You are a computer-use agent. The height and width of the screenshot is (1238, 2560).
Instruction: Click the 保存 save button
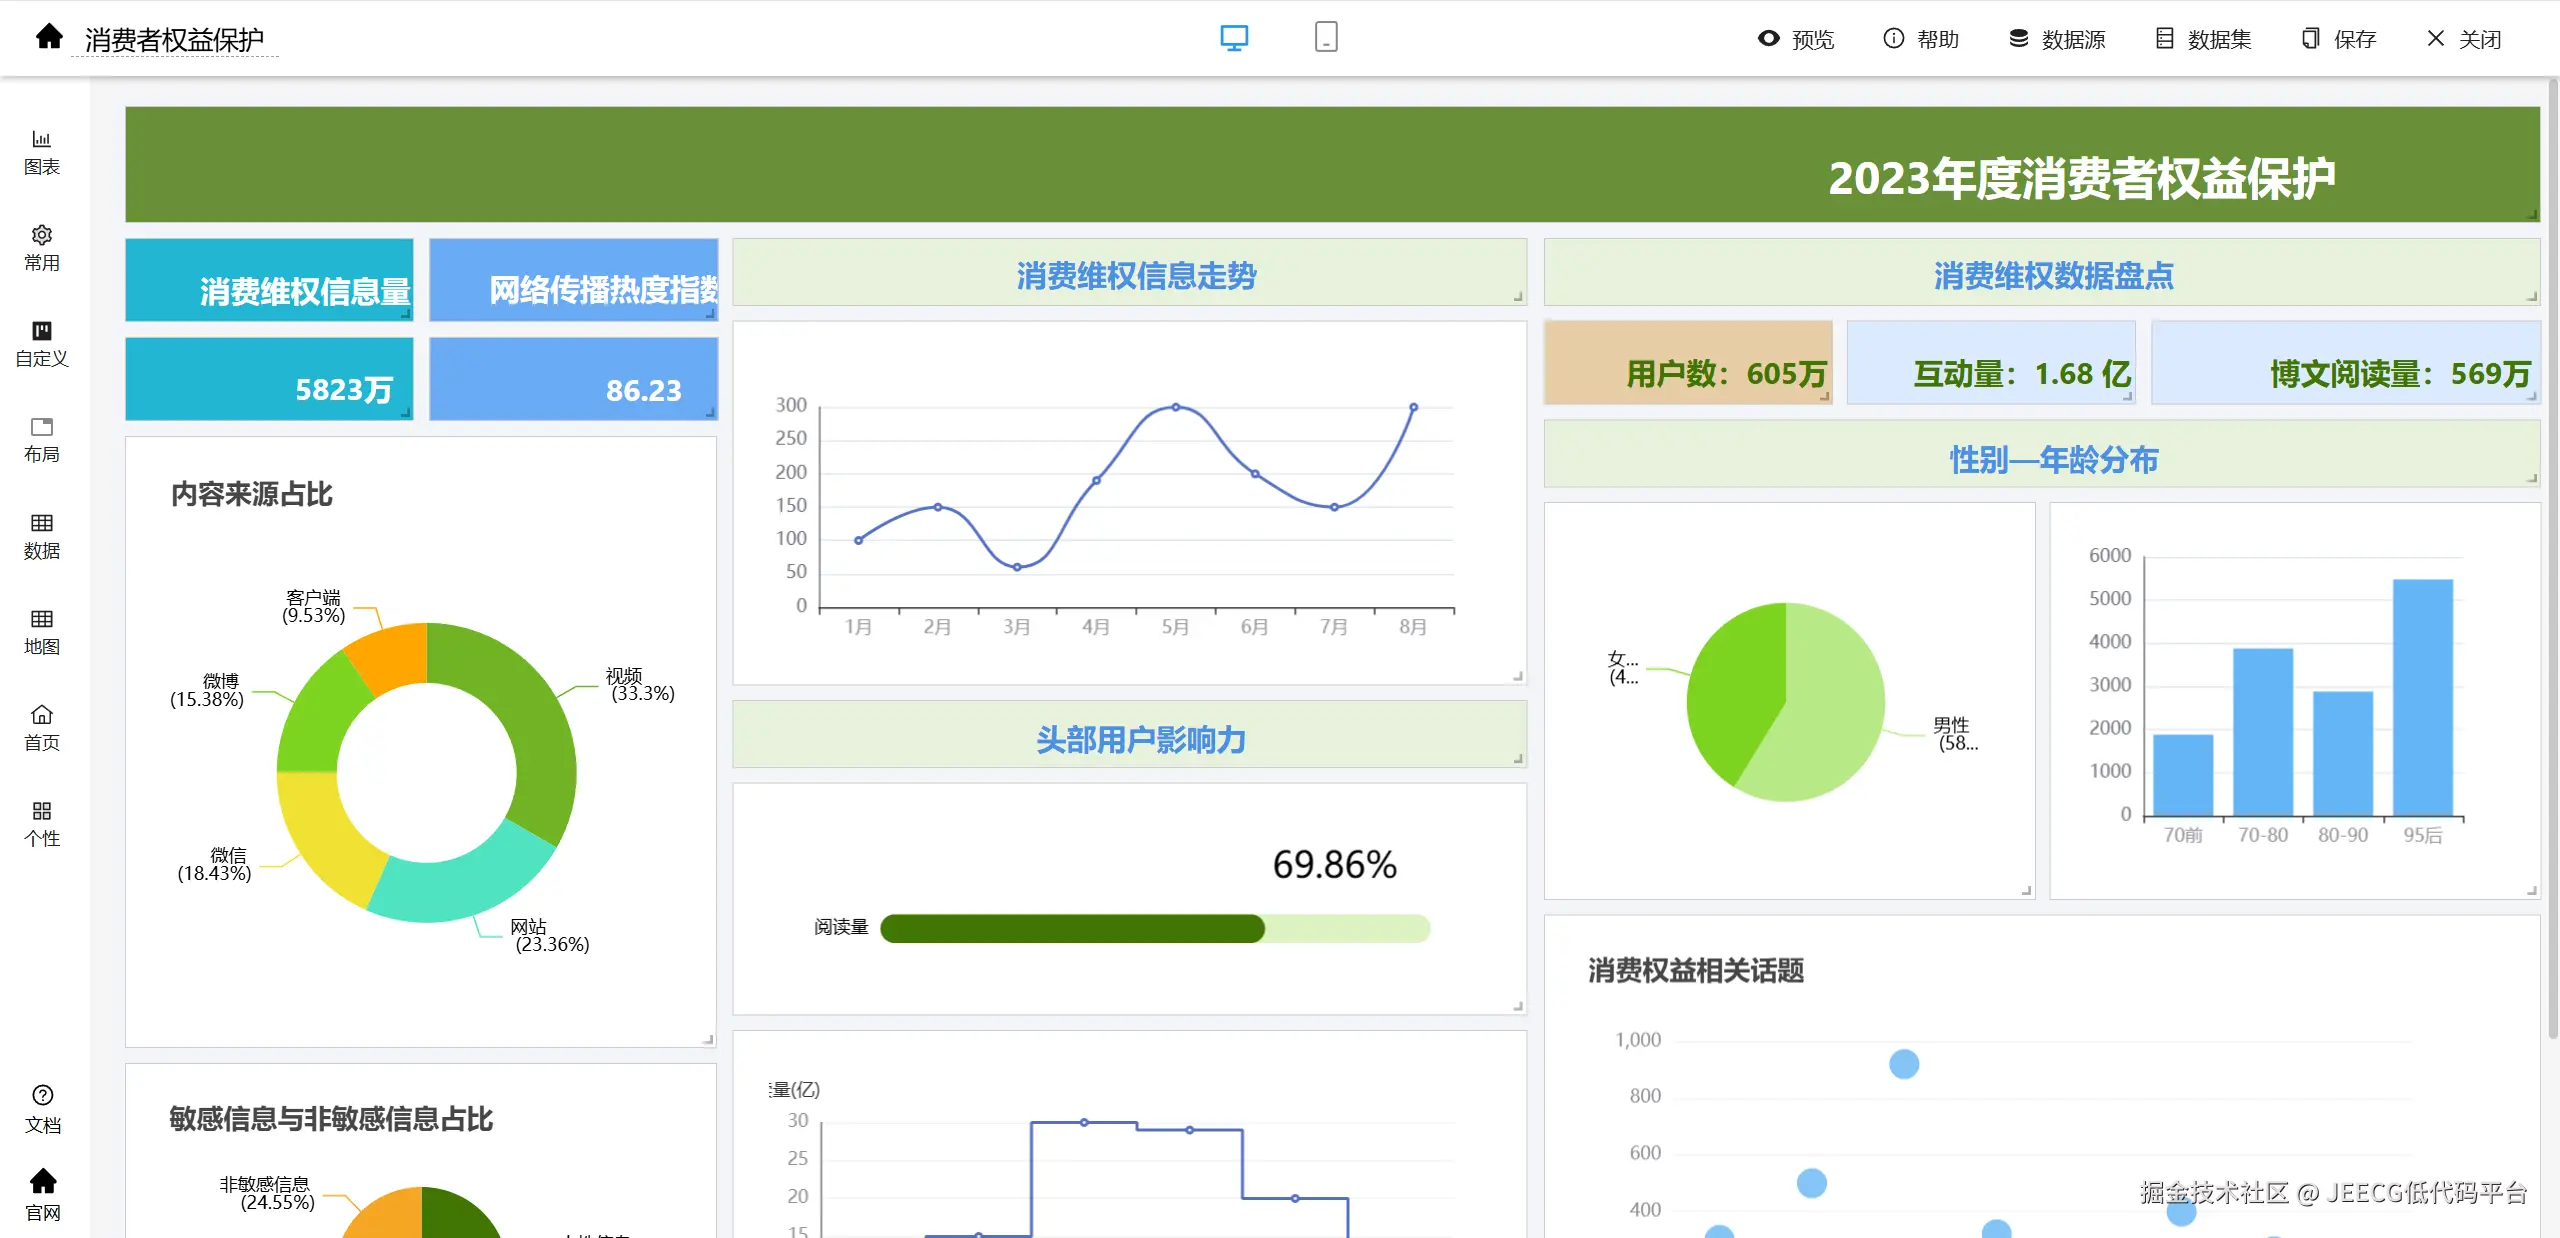pos(2339,39)
